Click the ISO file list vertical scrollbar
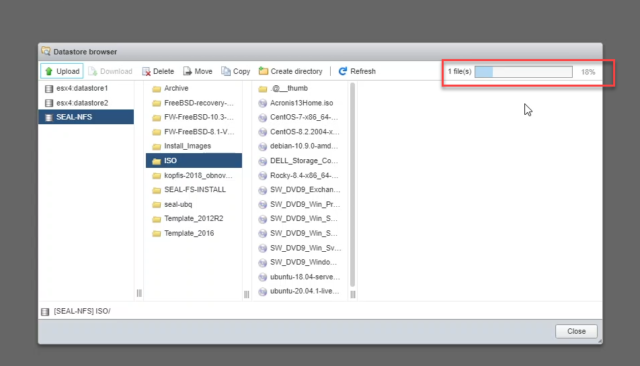Image resolution: width=640 pixels, height=366 pixels. pyautogui.click(x=353, y=184)
